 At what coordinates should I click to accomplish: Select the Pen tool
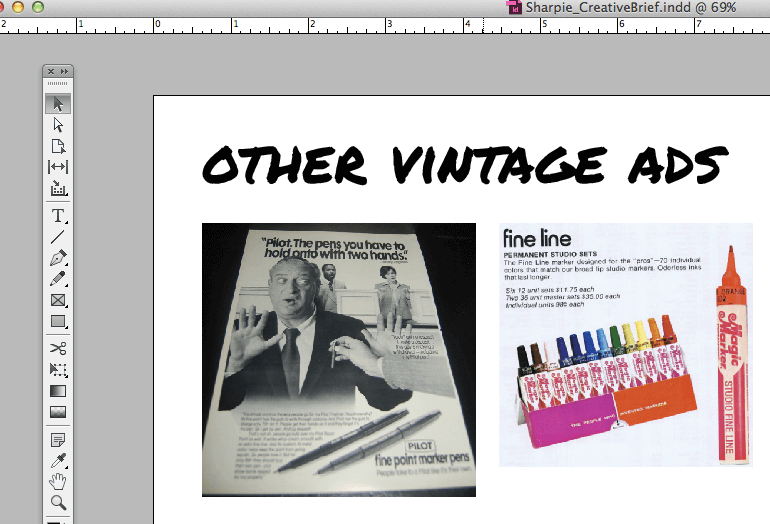click(x=58, y=258)
